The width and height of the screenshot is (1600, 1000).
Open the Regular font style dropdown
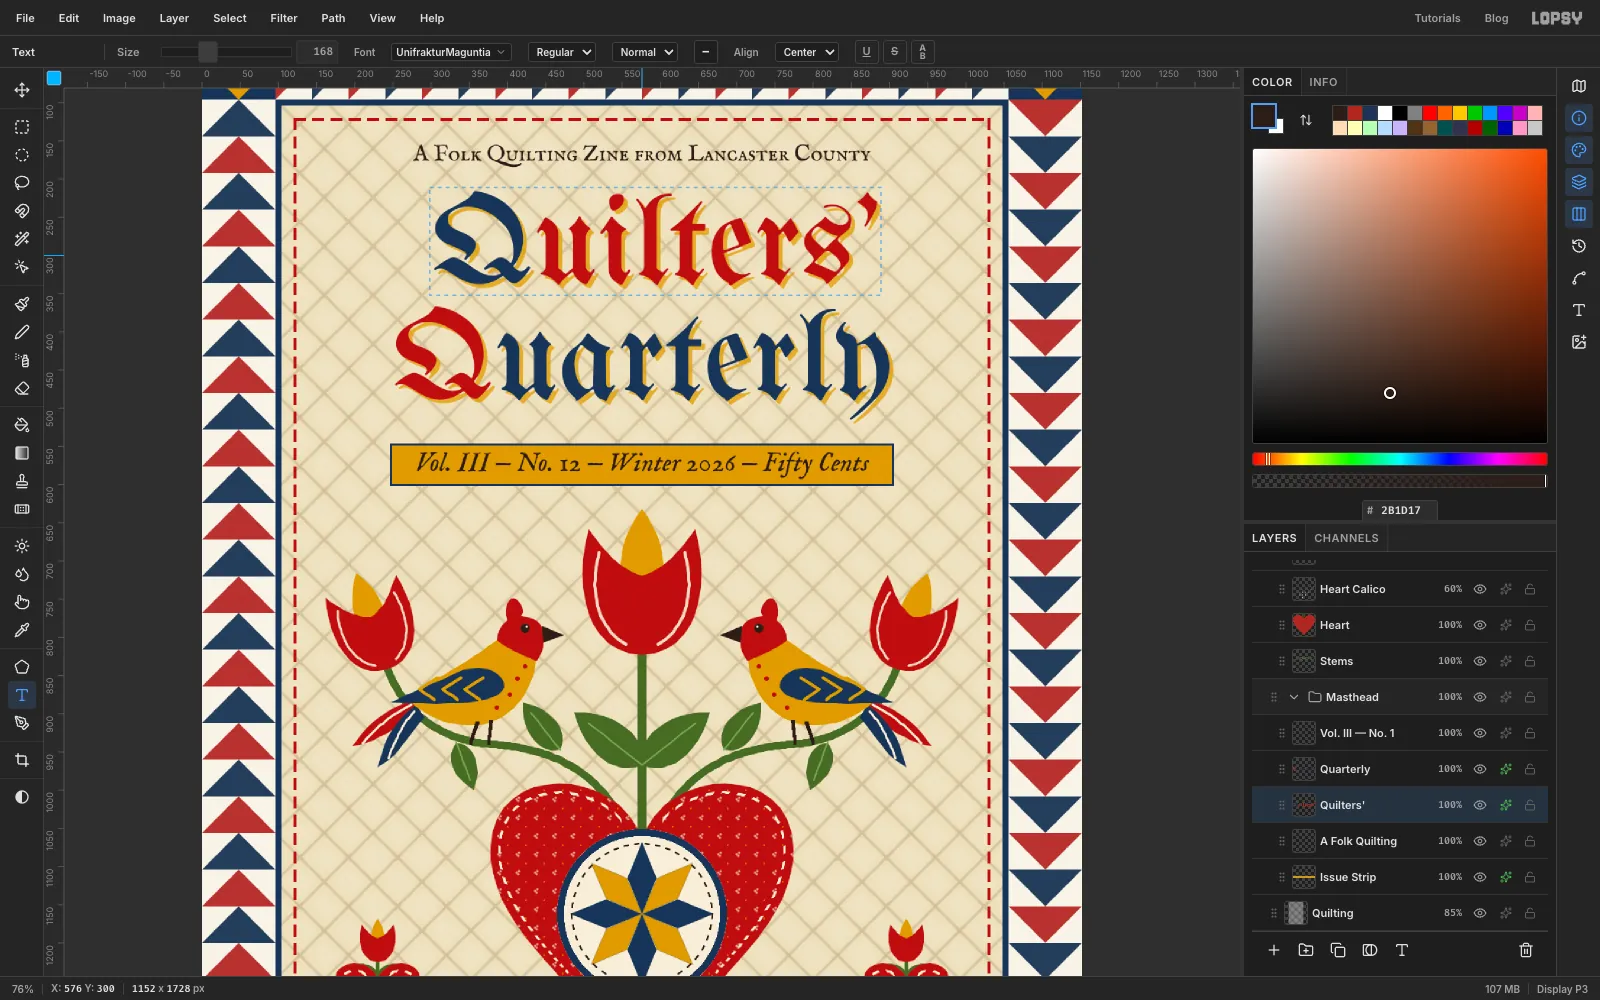click(x=563, y=52)
